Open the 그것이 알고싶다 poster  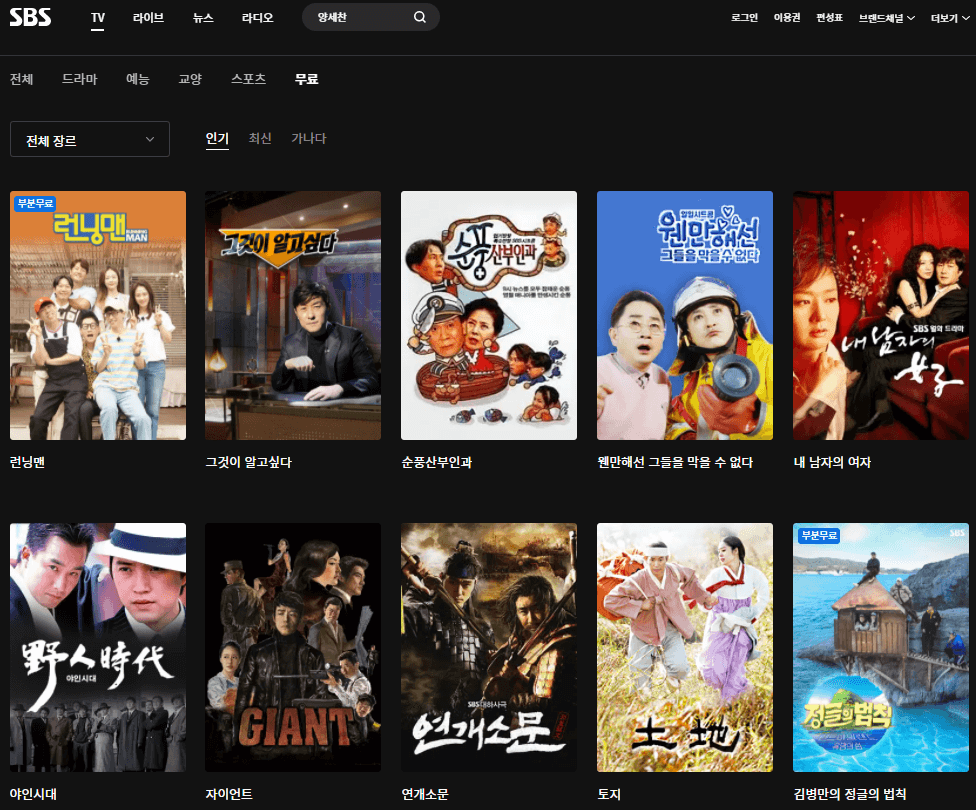pos(293,315)
